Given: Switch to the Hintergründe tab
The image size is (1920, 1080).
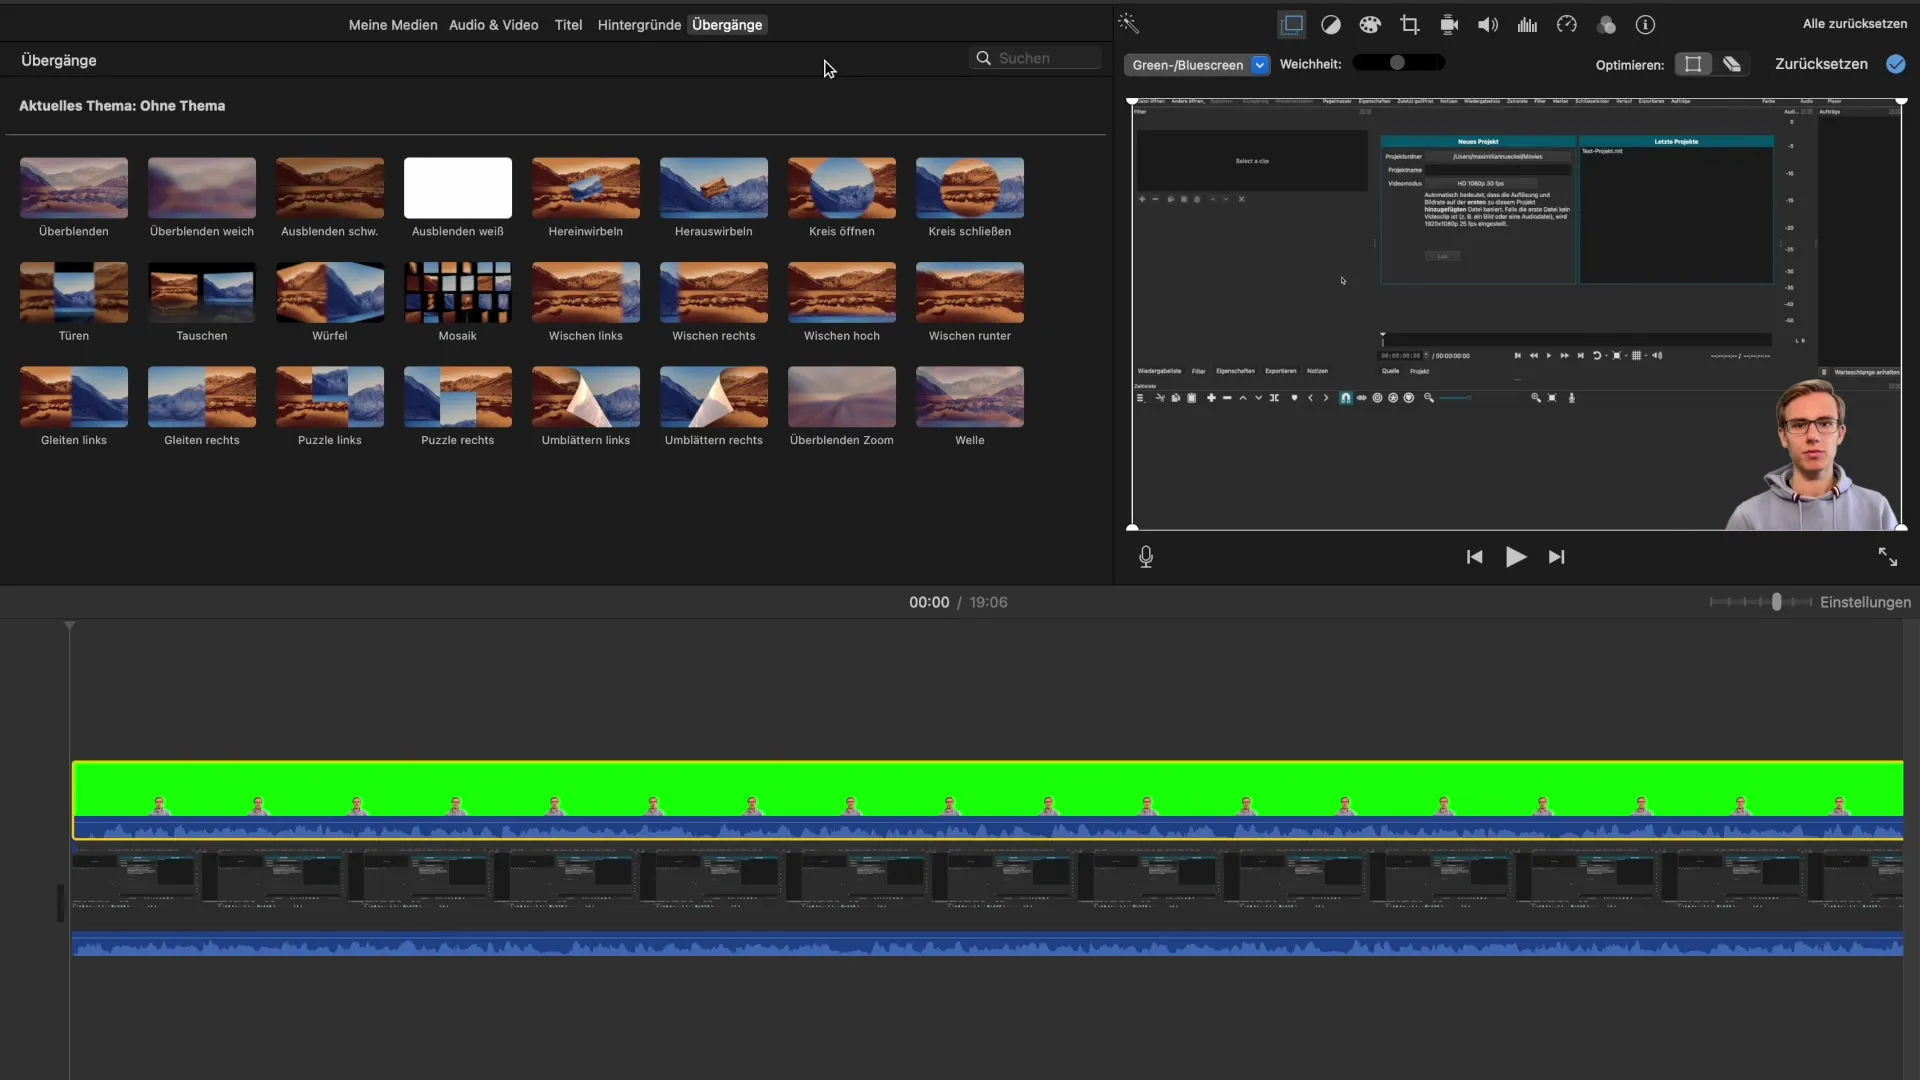Looking at the screenshot, I should [x=639, y=25].
